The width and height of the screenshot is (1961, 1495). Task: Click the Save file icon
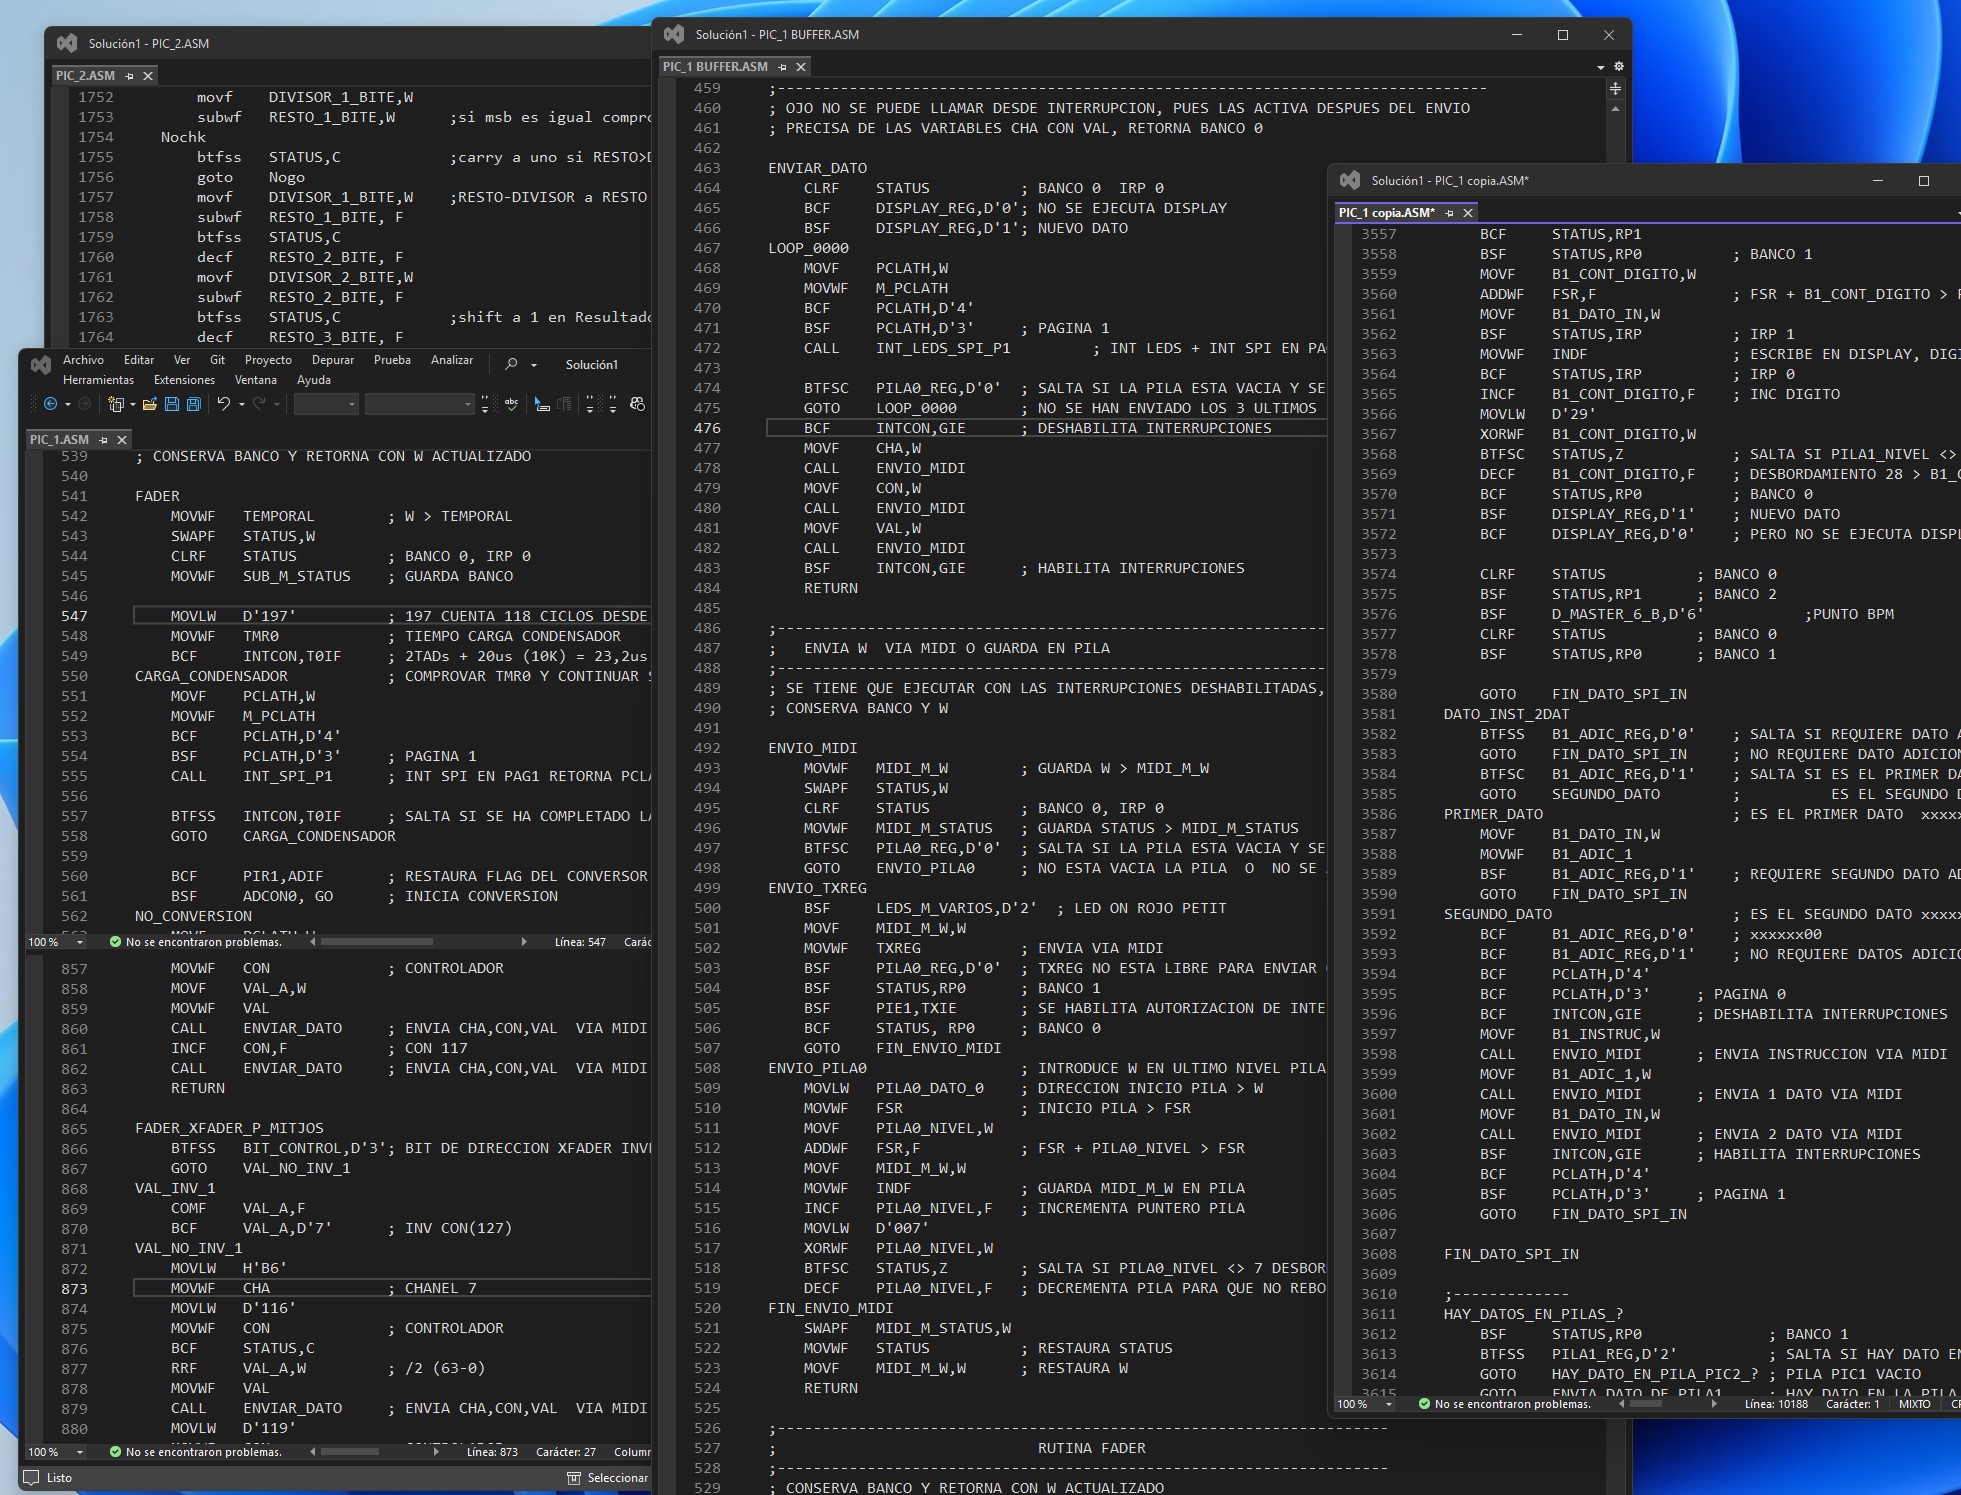tap(172, 404)
